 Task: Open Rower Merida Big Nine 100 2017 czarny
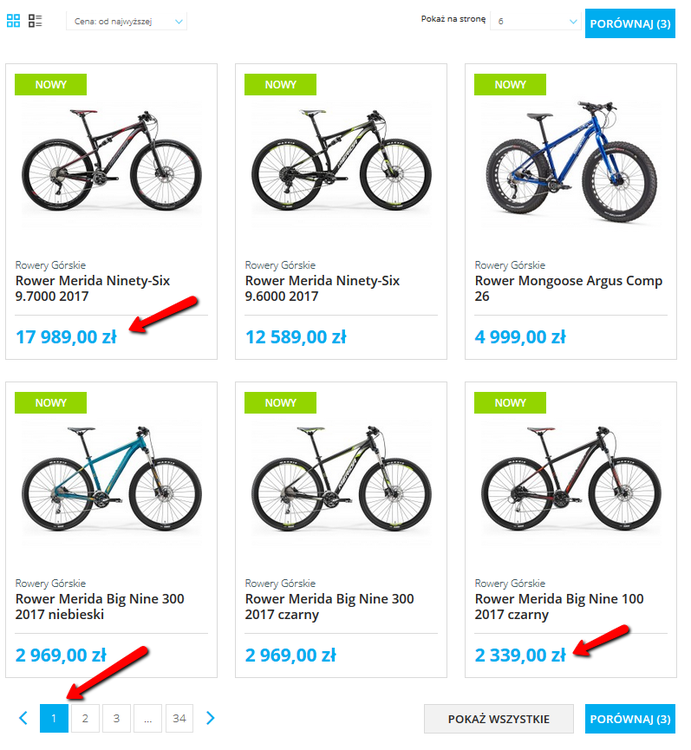[559, 607]
